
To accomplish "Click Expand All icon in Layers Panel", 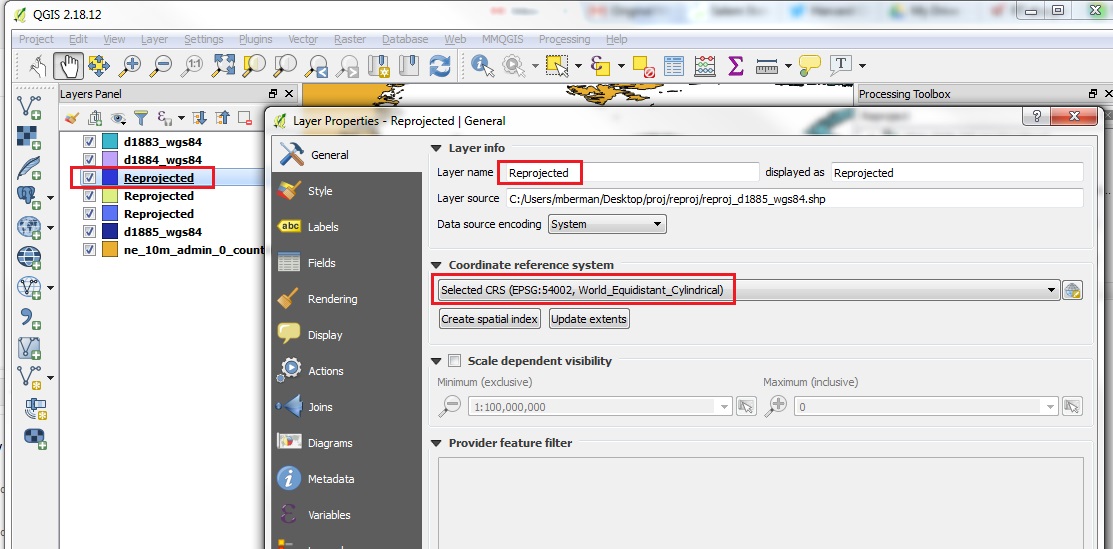I will pyautogui.click(x=199, y=117).
